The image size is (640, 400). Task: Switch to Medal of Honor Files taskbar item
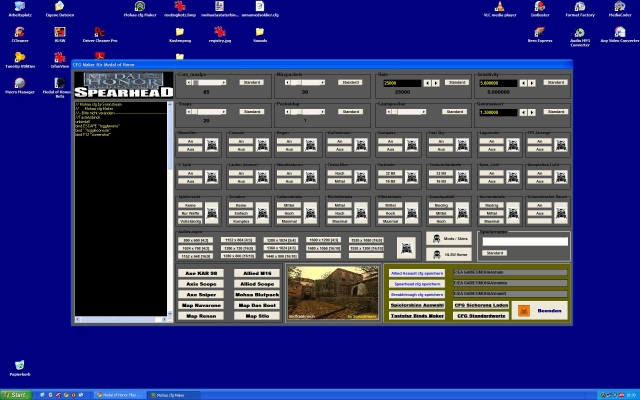tap(120, 395)
